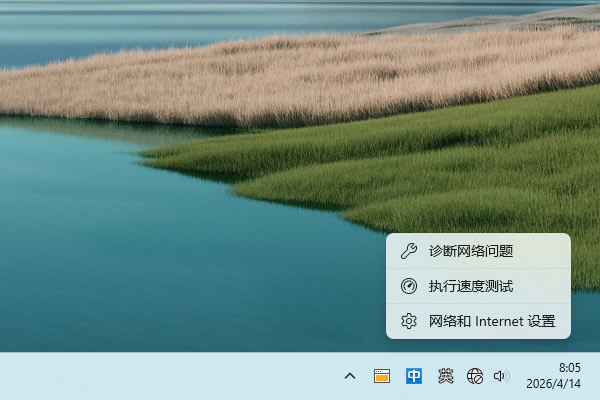The width and height of the screenshot is (600, 400).
Task: Click the wrench icon for network diagnosis
Action: [408, 251]
